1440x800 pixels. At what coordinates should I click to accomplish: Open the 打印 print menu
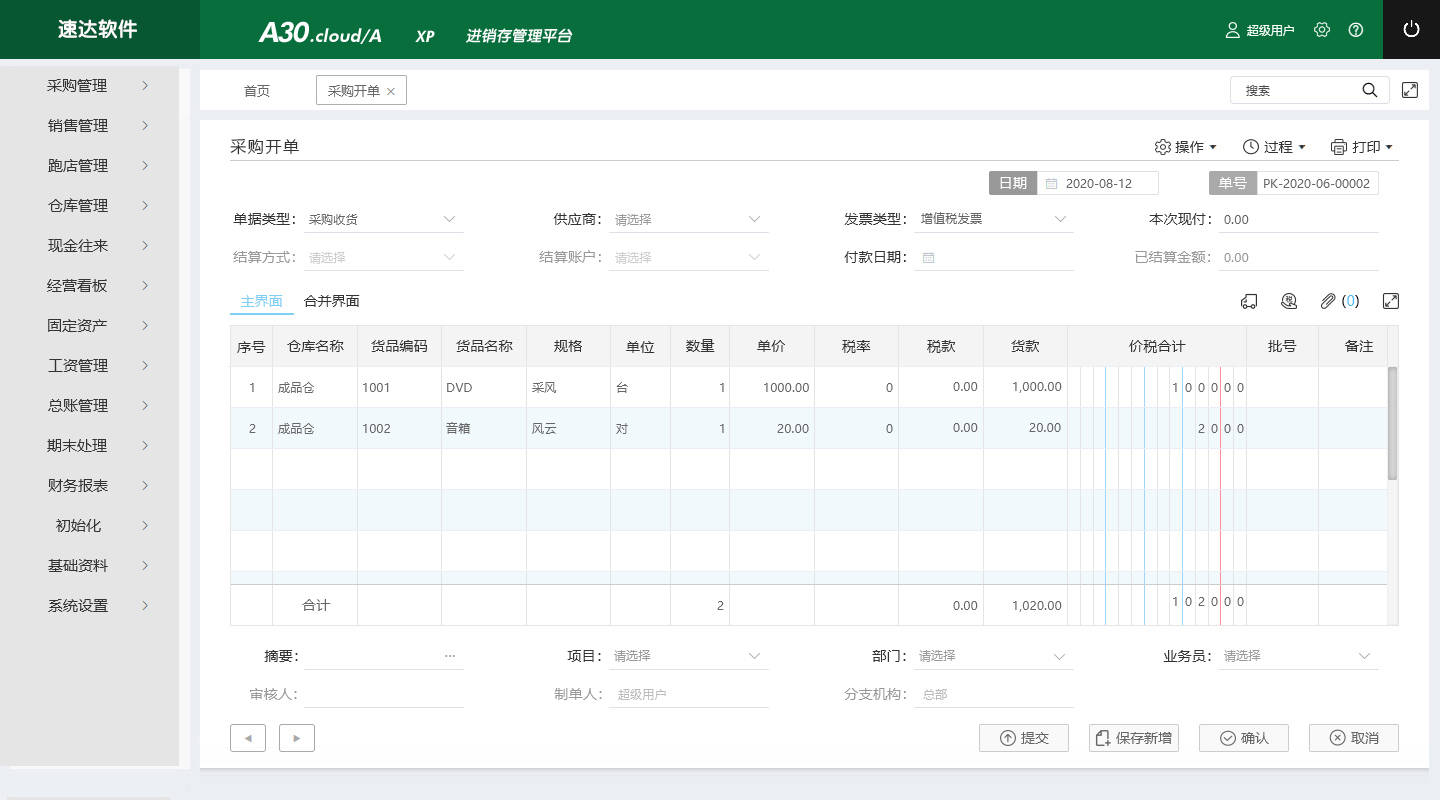click(x=1362, y=147)
